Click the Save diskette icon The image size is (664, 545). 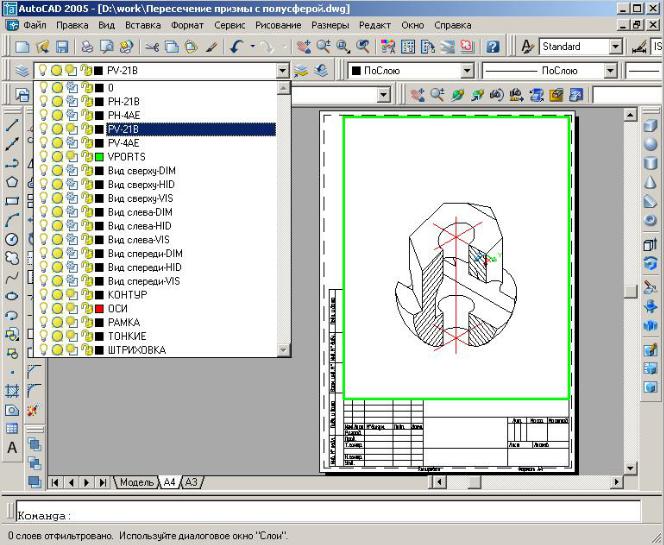(62, 46)
